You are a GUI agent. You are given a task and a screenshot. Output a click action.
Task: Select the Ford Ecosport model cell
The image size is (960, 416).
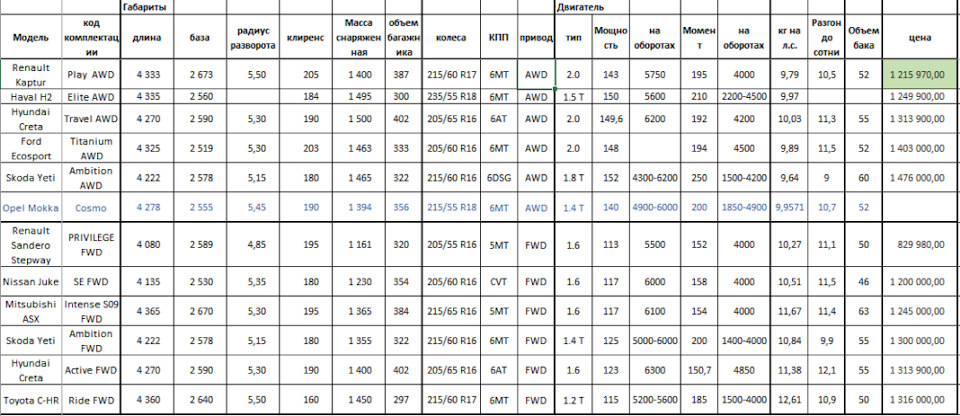pos(31,149)
